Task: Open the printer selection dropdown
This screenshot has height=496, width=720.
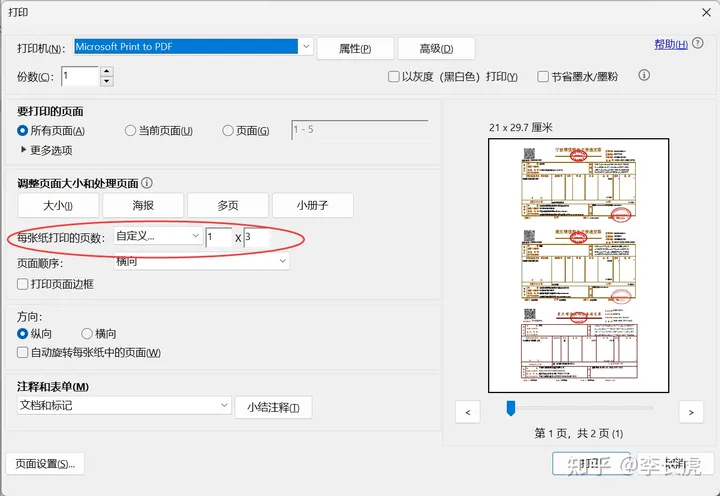Action: [x=307, y=47]
